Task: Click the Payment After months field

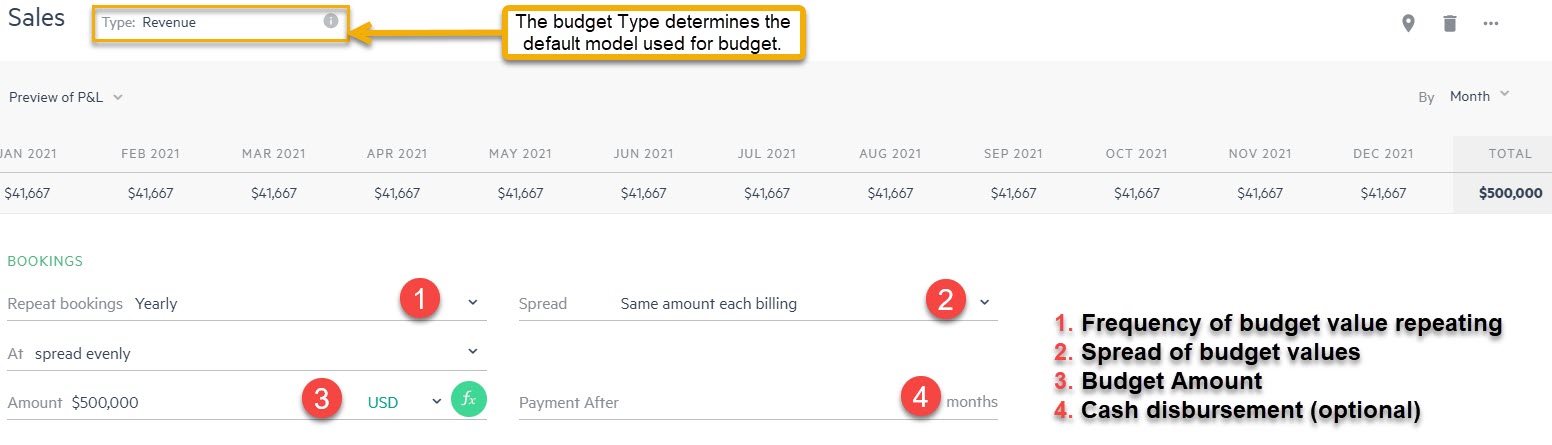Action: tap(700, 402)
